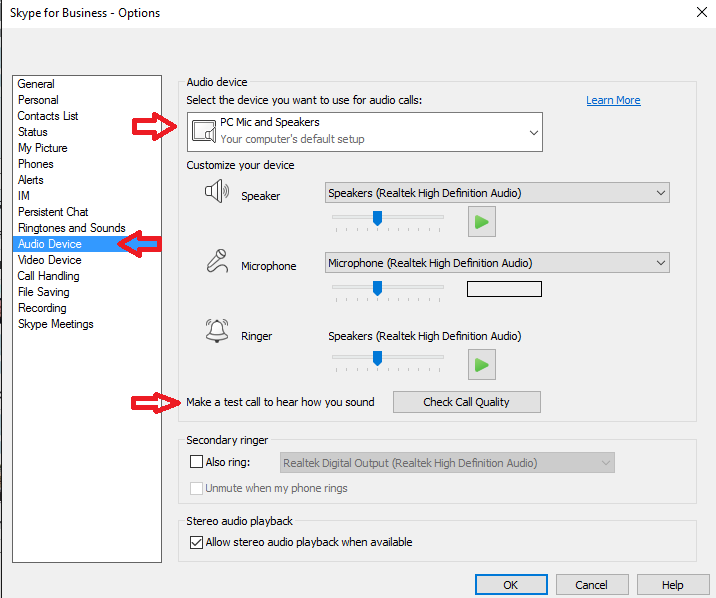This screenshot has width=716, height=598.
Task: Open the Learn More link
Action: coord(613,100)
